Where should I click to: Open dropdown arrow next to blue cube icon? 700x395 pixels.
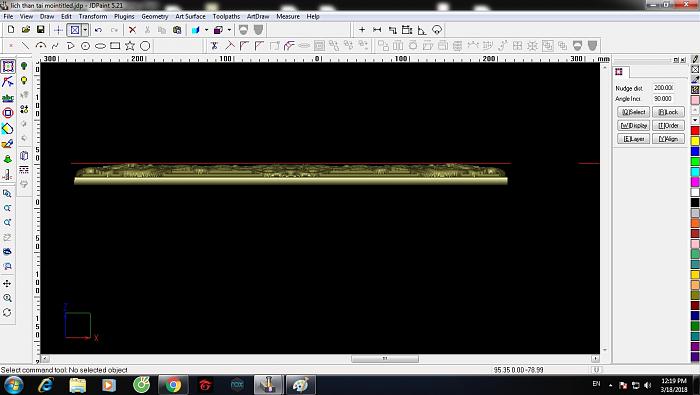[x=206, y=30]
